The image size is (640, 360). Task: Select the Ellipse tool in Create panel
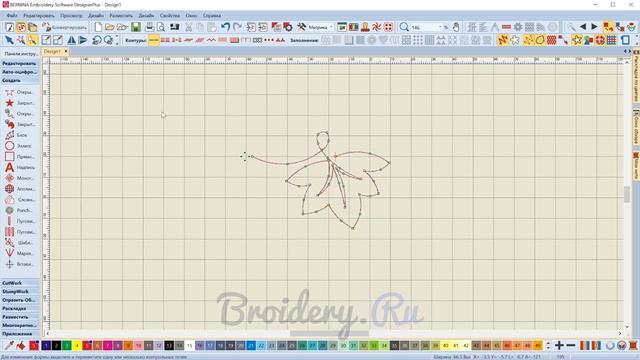pyautogui.click(x=9, y=146)
